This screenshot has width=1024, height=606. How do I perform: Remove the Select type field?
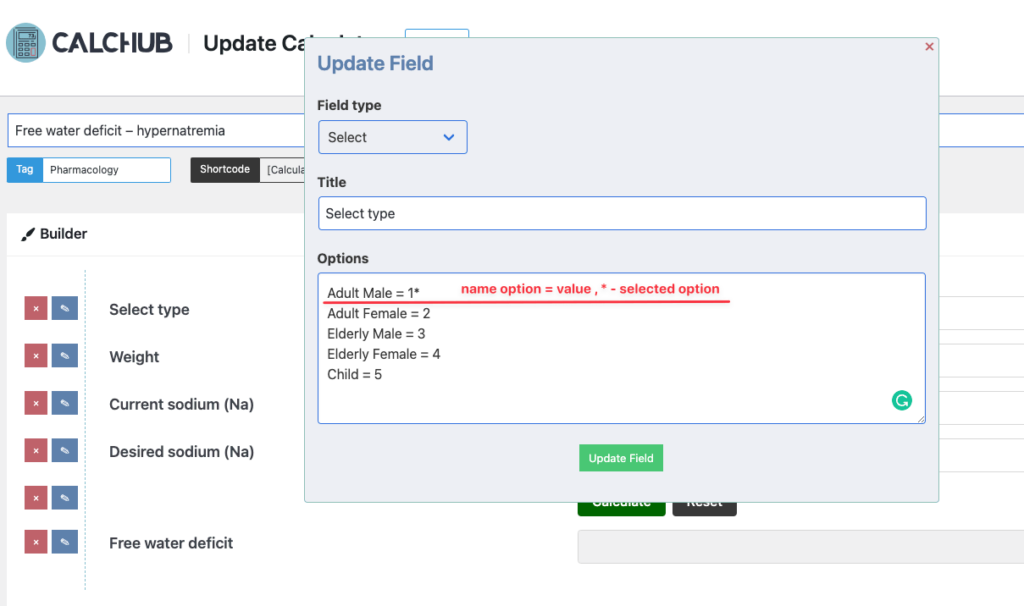click(x=35, y=308)
